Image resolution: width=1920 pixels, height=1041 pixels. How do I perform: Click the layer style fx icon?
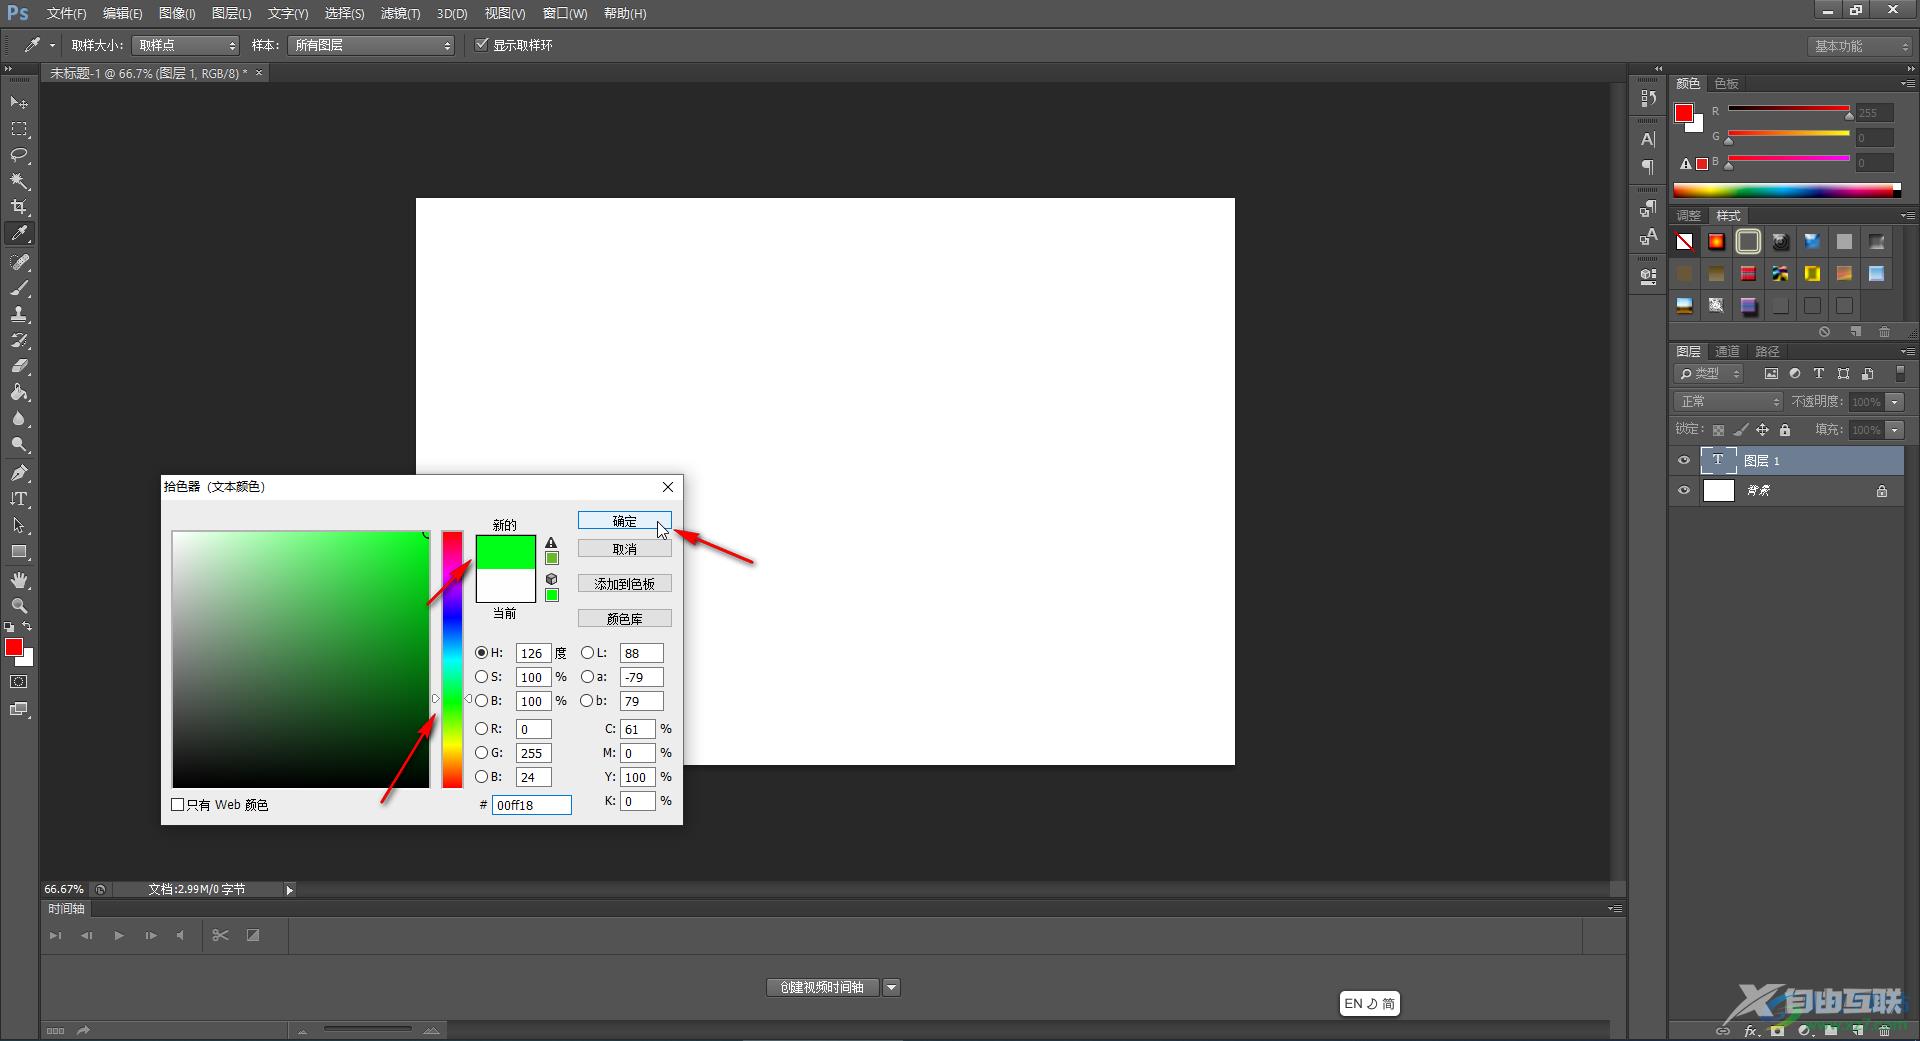pos(1750,1030)
